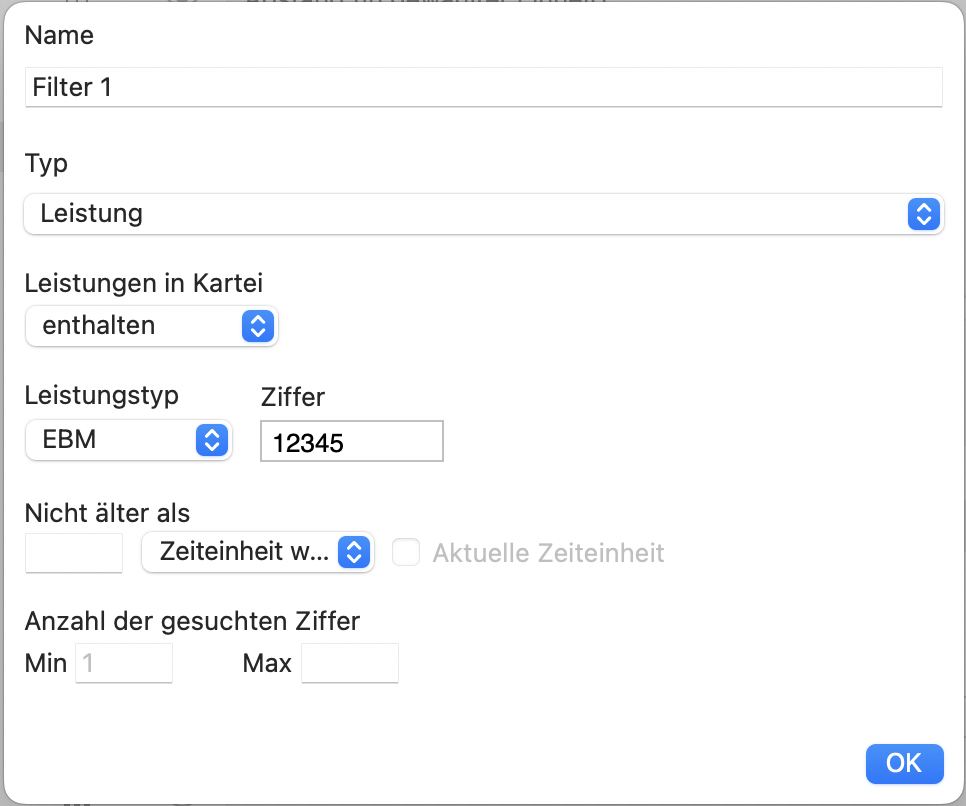This screenshot has width=966, height=806.
Task: Click the Ziffer field containing 12345
Action: [x=352, y=441]
